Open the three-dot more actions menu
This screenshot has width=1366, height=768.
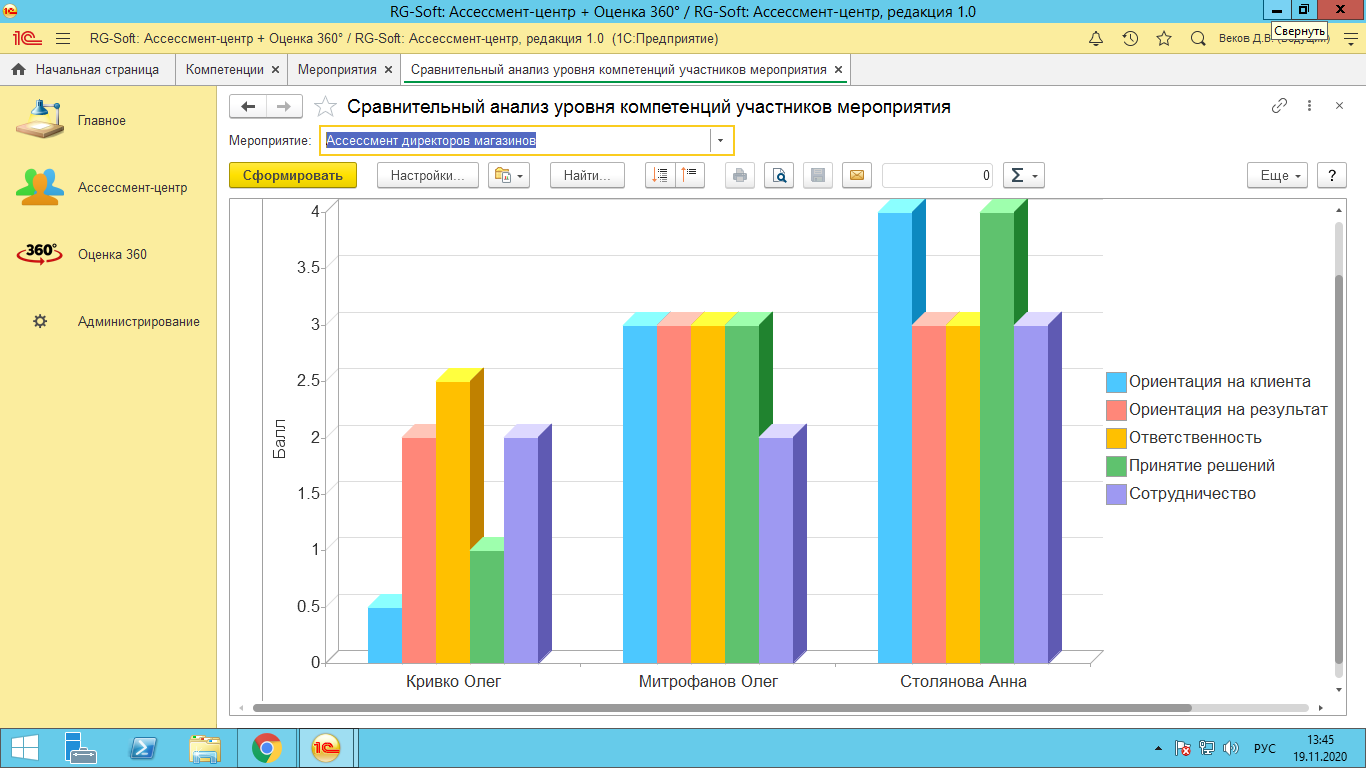pos(1309,106)
